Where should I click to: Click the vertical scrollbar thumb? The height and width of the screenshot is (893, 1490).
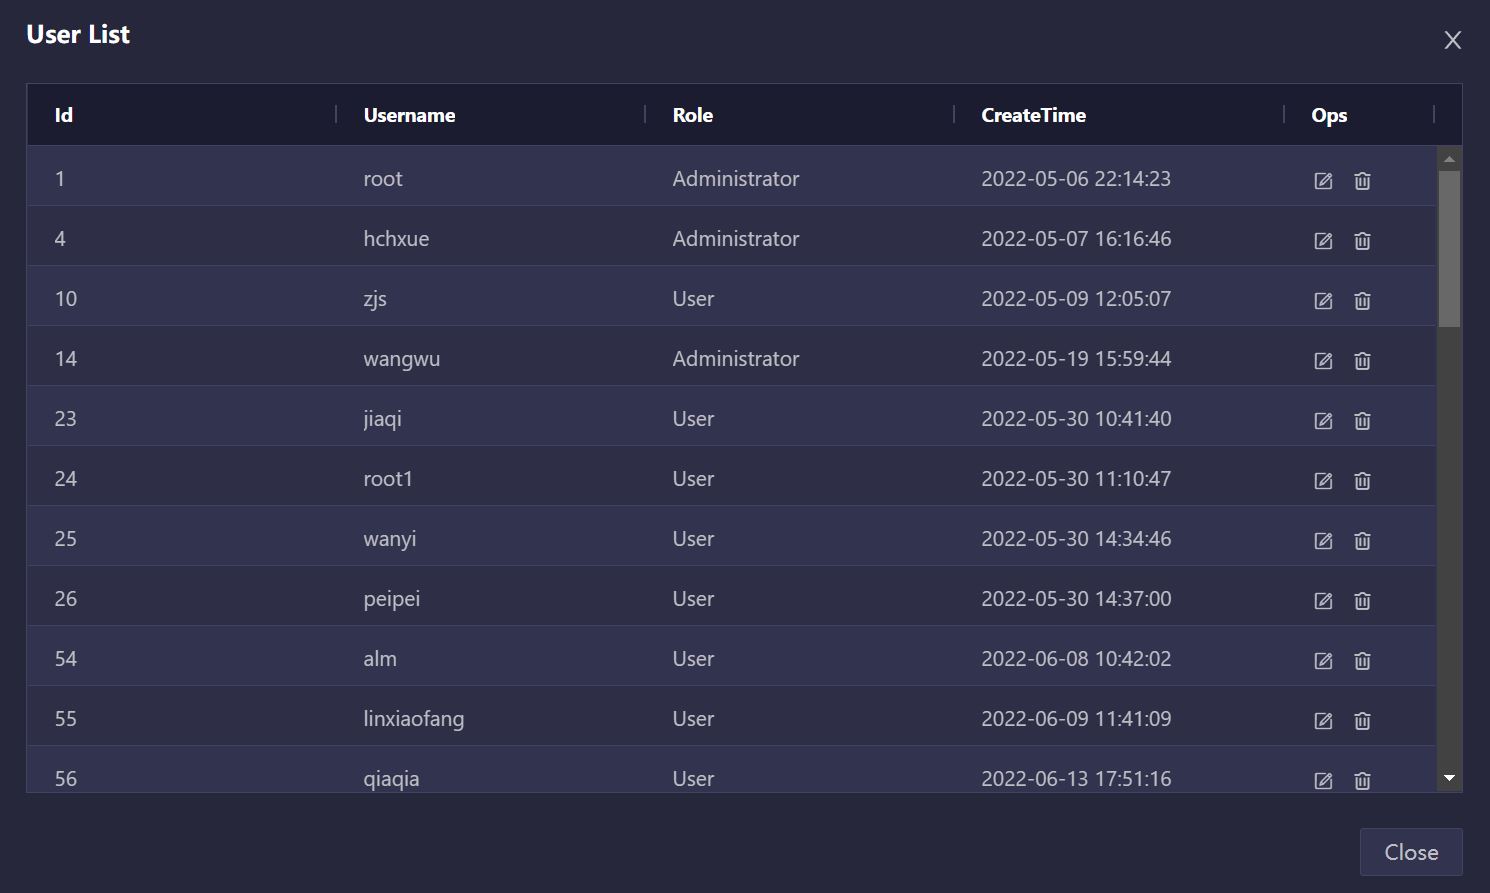coord(1449,249)
